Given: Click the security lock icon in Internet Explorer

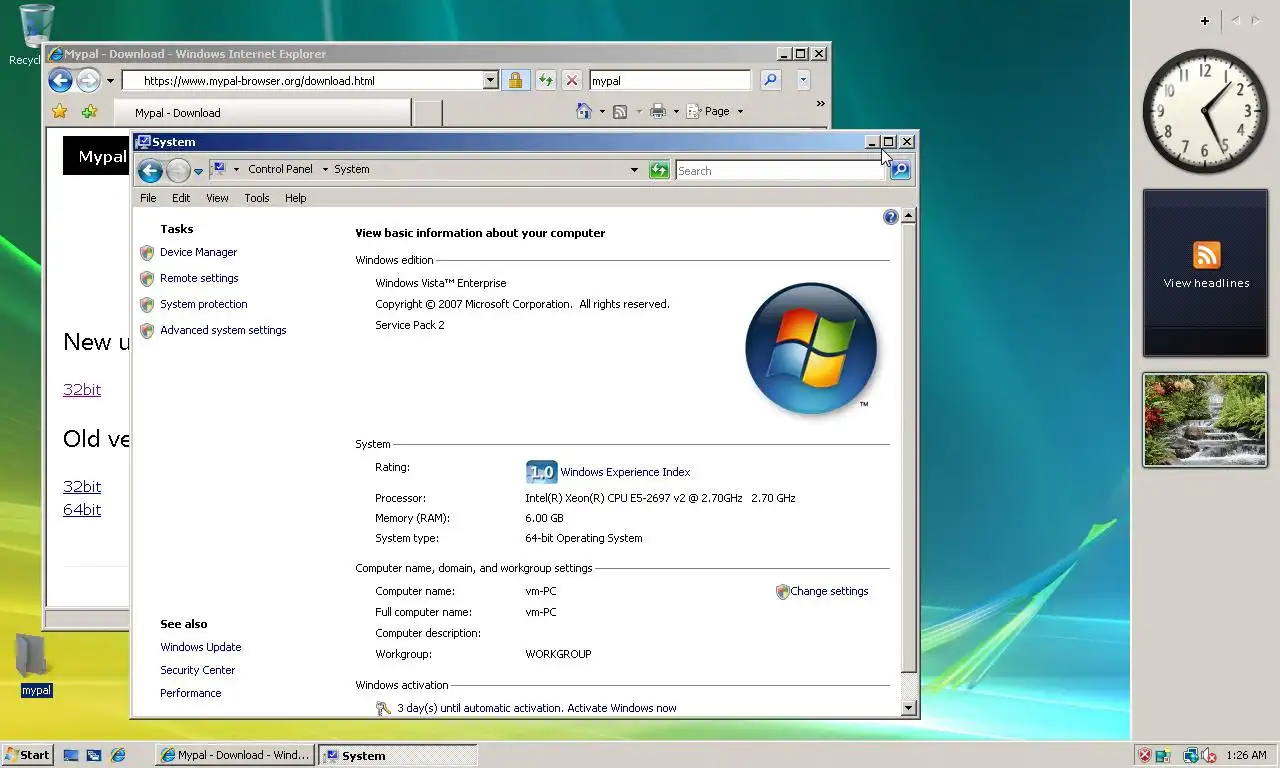Looking at the screenshot, I should coord(515,80).
